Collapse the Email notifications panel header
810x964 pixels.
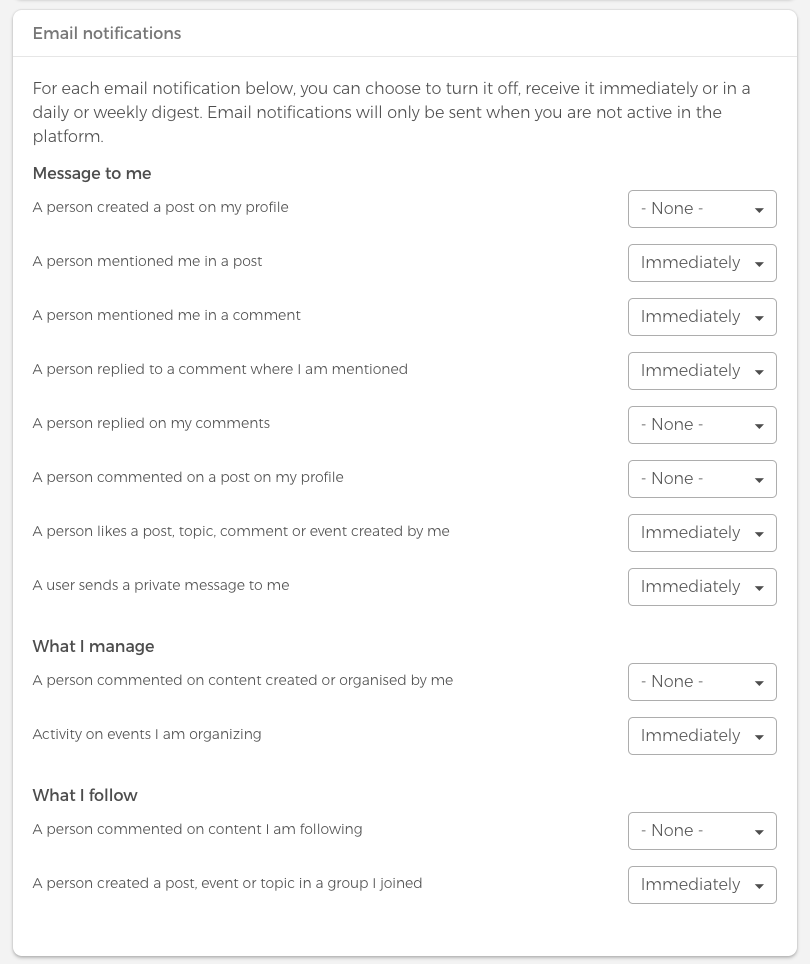[x=107, y=33]
